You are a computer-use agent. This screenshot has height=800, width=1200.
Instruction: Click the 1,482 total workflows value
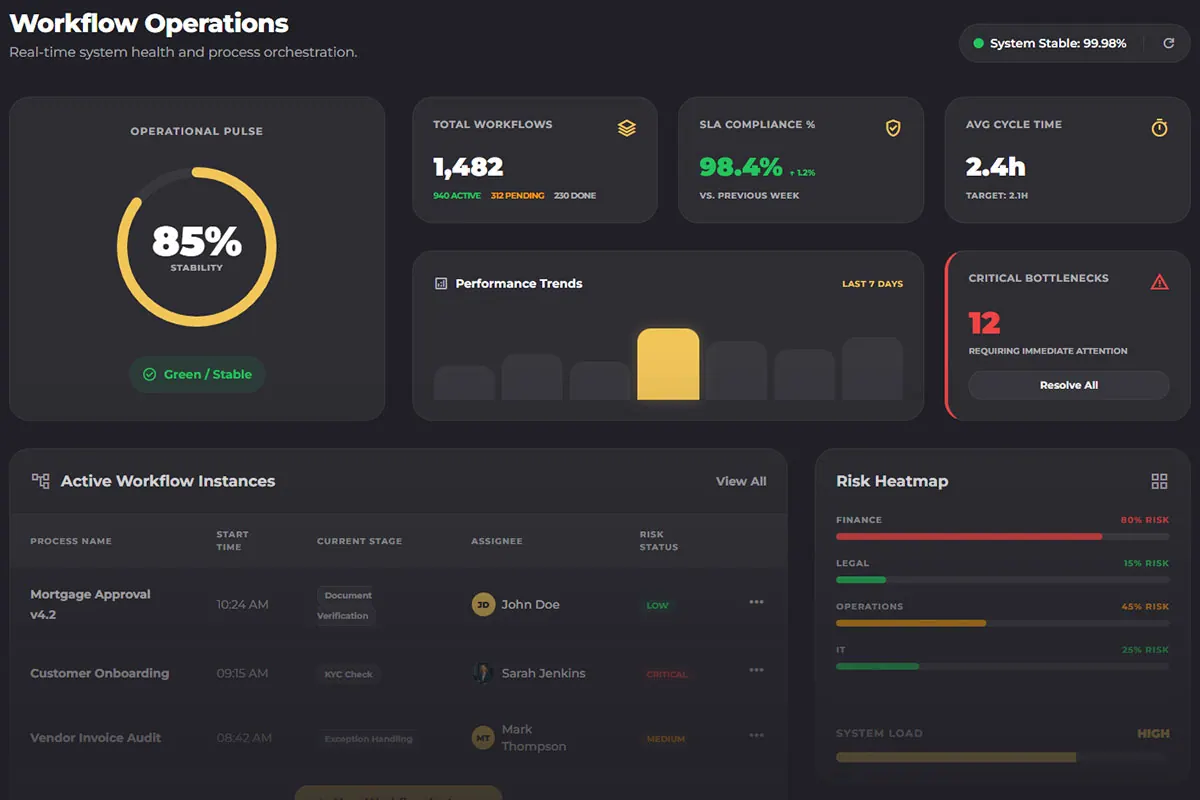pyautogui.click(x=468, y=167)
